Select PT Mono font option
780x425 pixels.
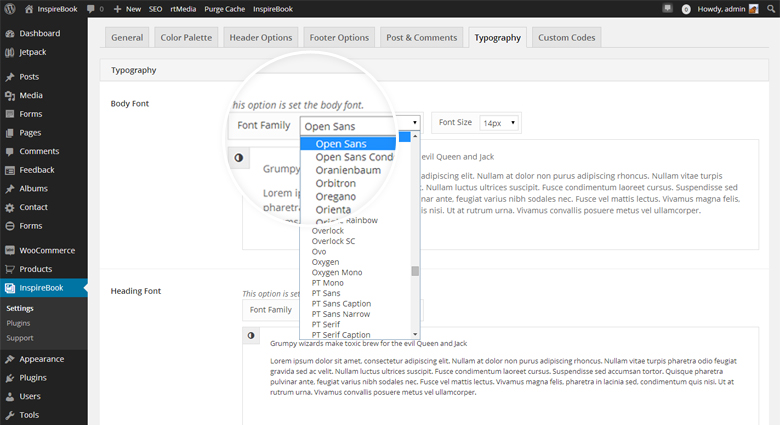tap(327, 283)
